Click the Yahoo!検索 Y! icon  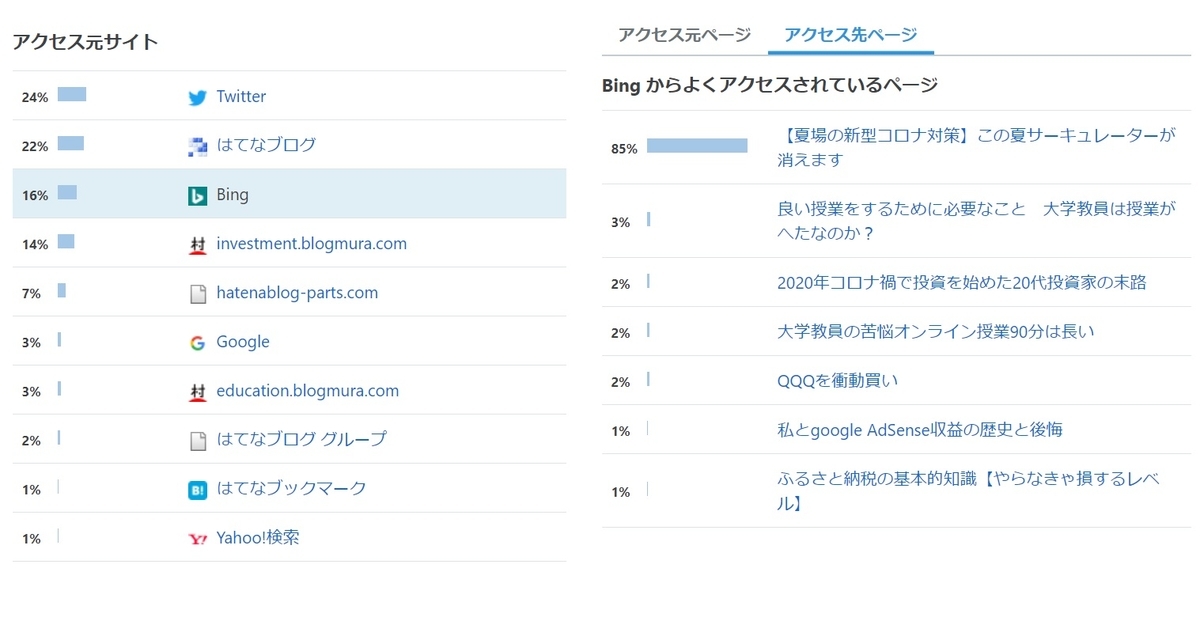(x=197, y=538)
